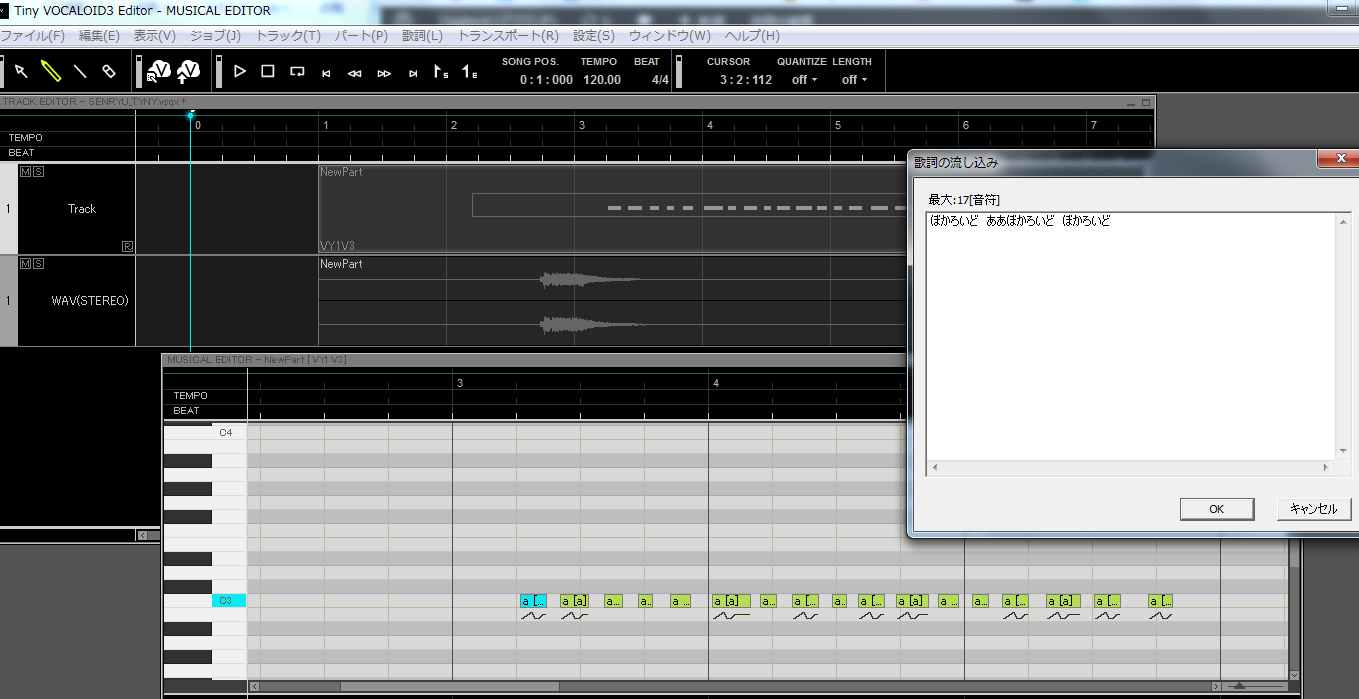Open the 設定(S) menu
Viewport: 1359px width, 699px height.
[x=594, y=36]
